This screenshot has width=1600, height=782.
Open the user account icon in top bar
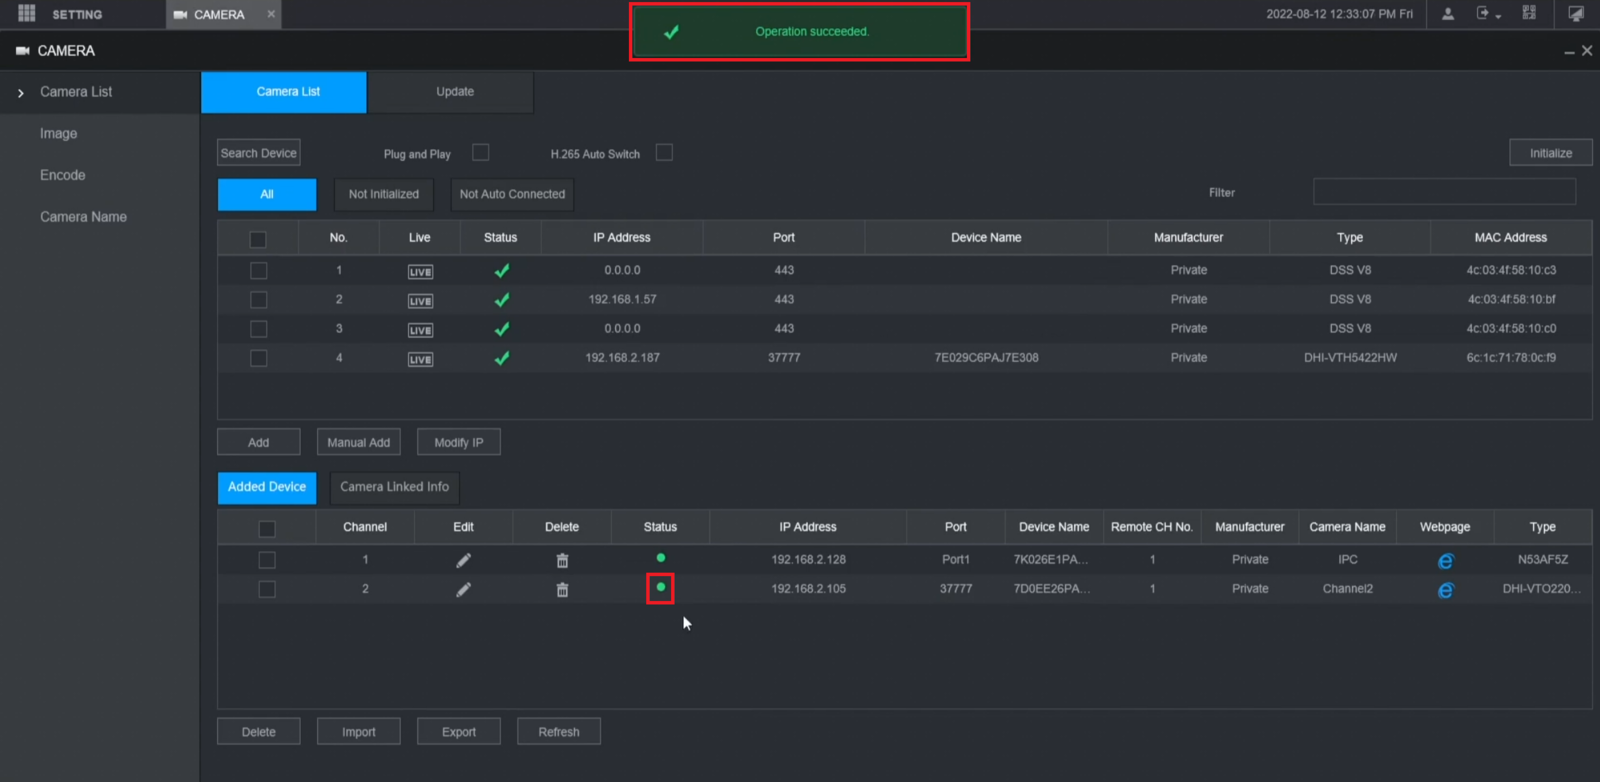point(1447,14)
